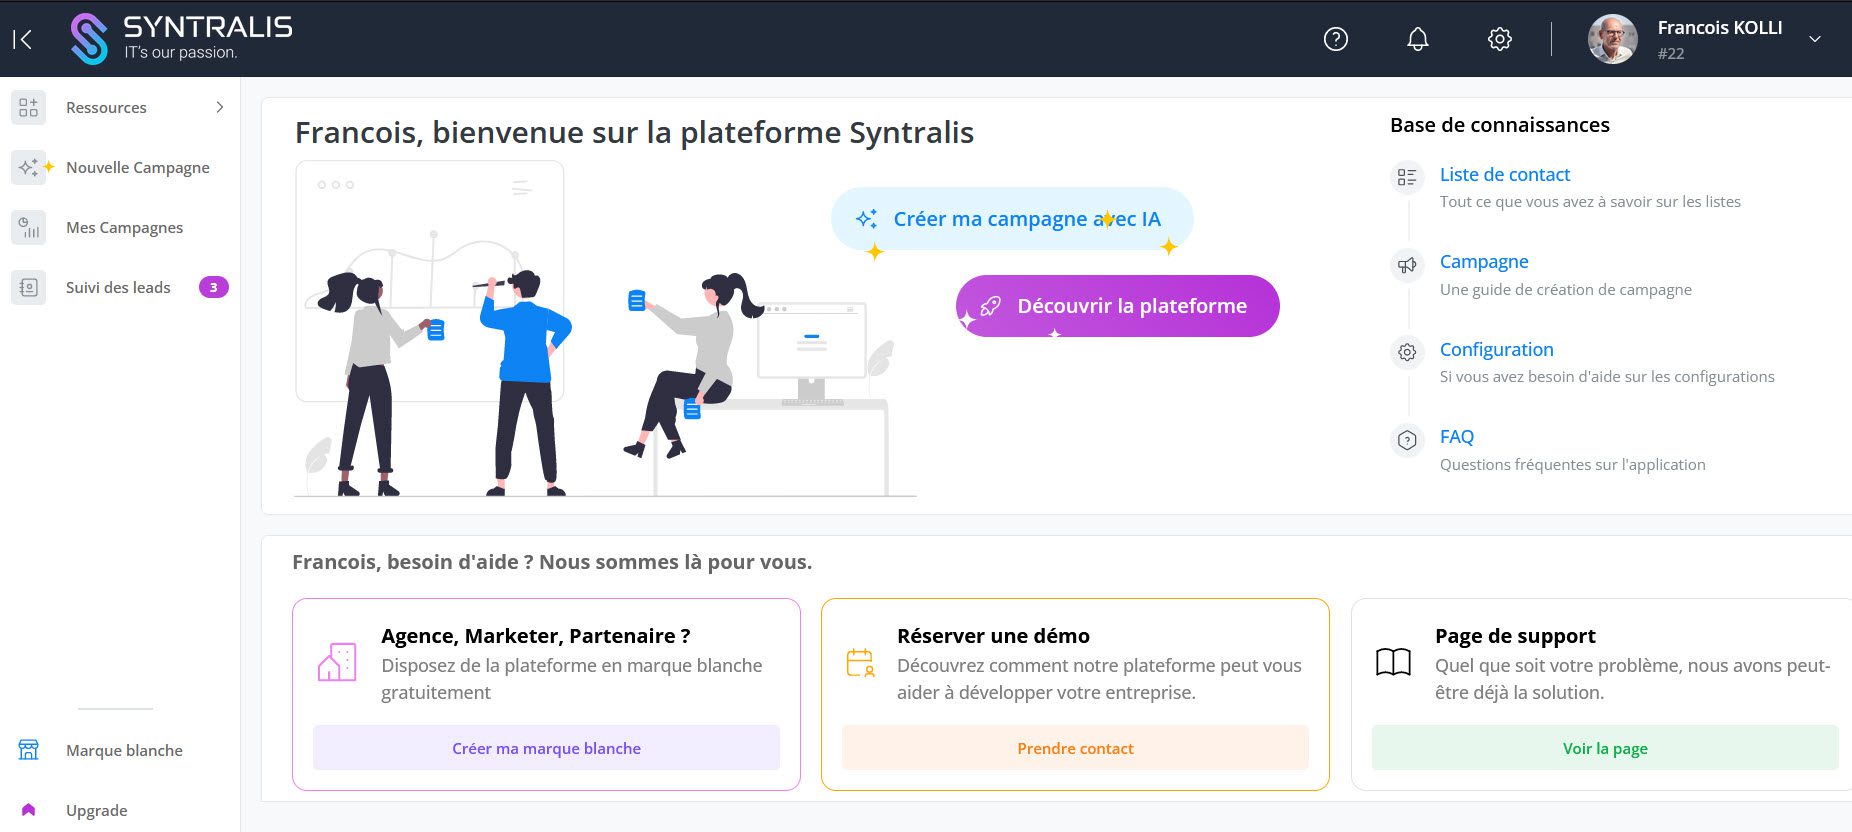The height and width of the screenshot is (832, 1852).
Task: Open the Configuration help link
Action: click(1497, 349)
